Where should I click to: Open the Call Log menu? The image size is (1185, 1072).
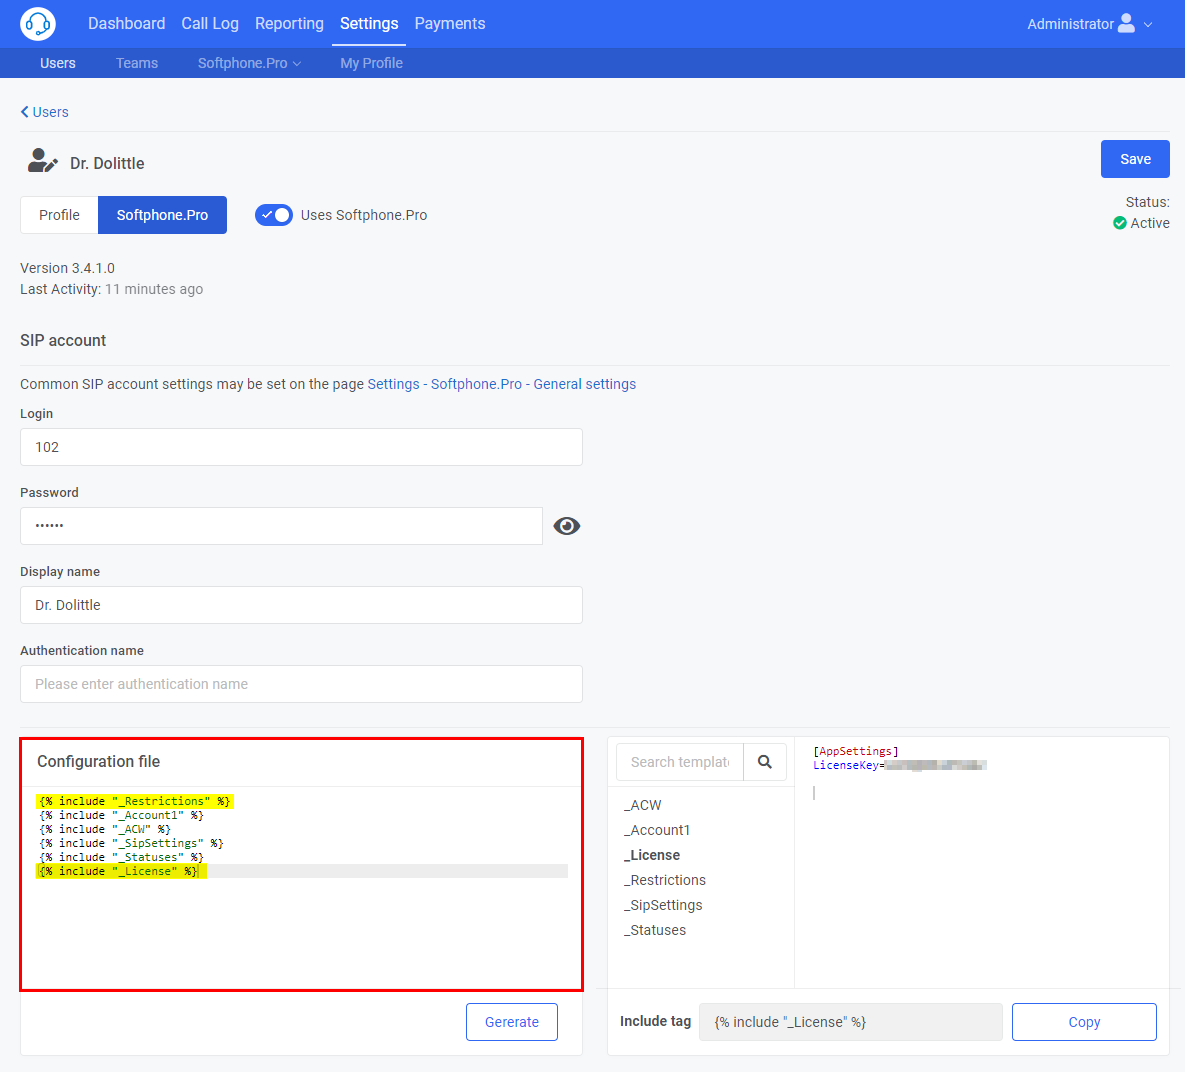pyautogui.click(x=210, y=23)
